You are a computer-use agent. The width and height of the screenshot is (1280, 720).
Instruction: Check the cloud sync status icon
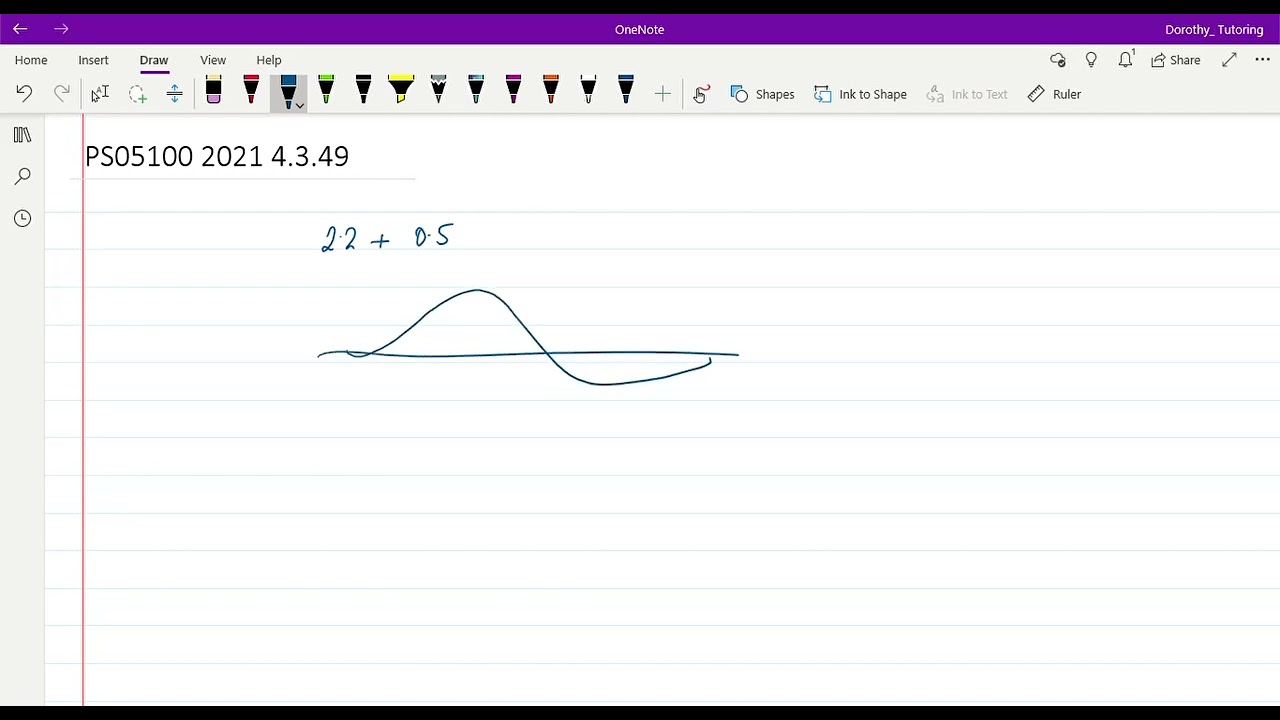pyautogui.click(x=1058, y=60)
